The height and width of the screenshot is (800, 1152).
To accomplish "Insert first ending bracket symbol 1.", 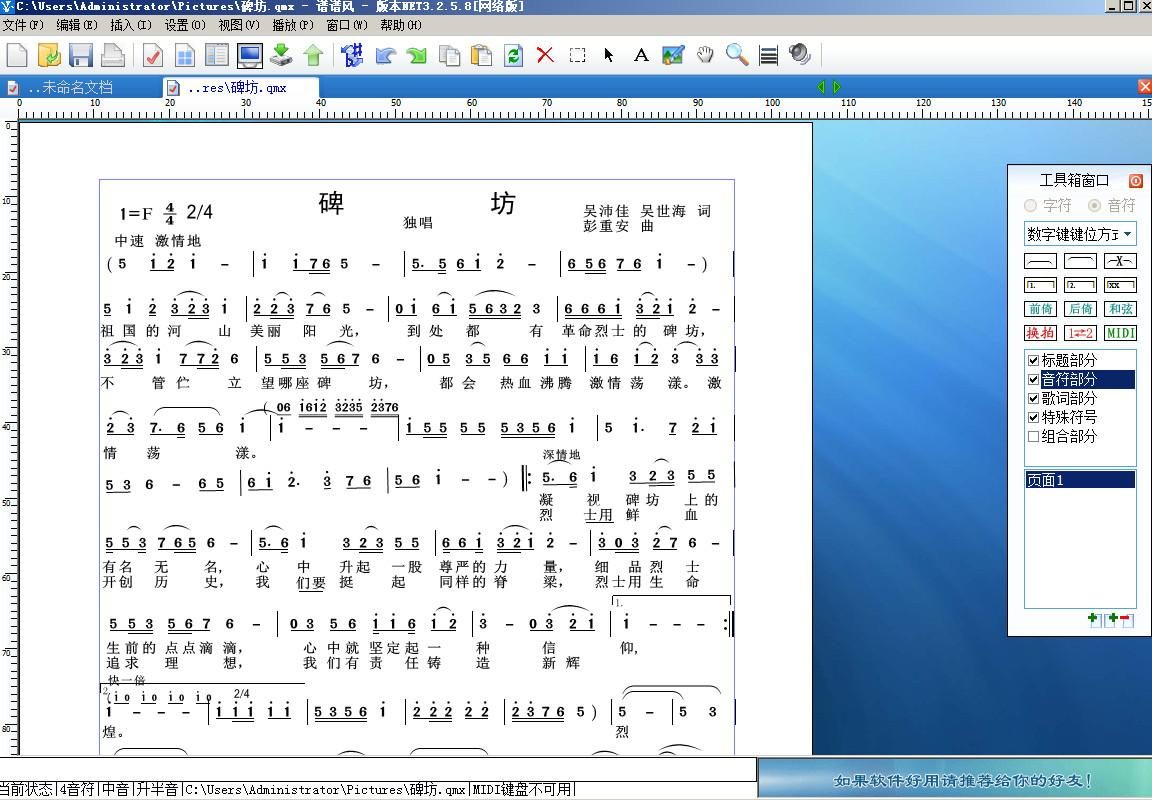I will point(1040,285).
